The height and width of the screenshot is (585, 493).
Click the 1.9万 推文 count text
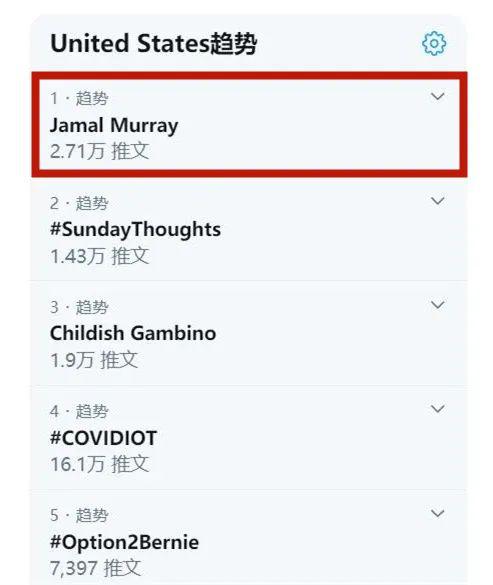click(94, 360)
